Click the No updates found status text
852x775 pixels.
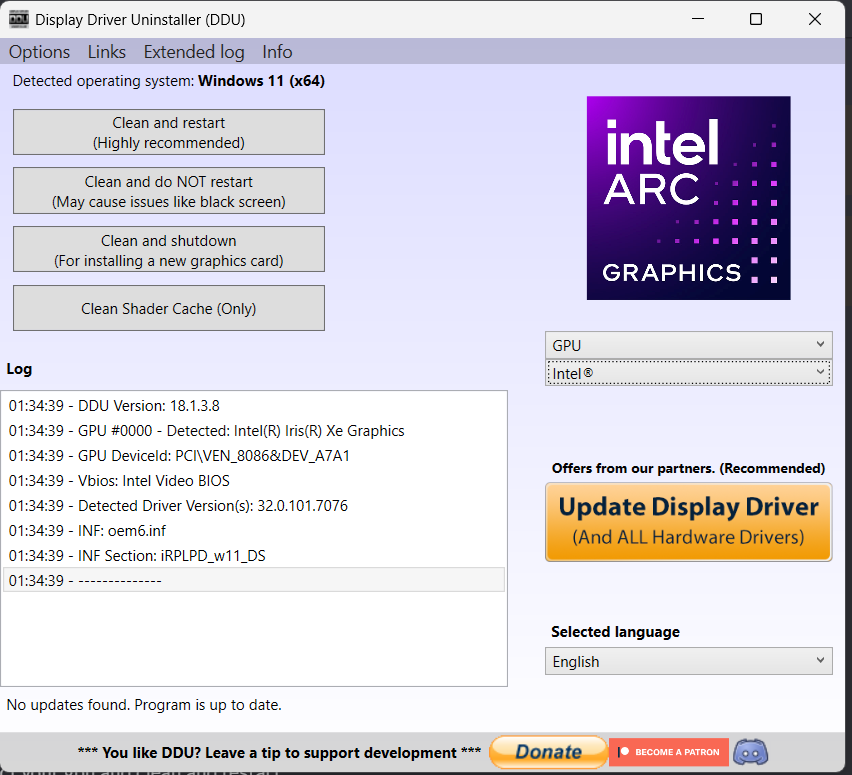pos(144,705)
